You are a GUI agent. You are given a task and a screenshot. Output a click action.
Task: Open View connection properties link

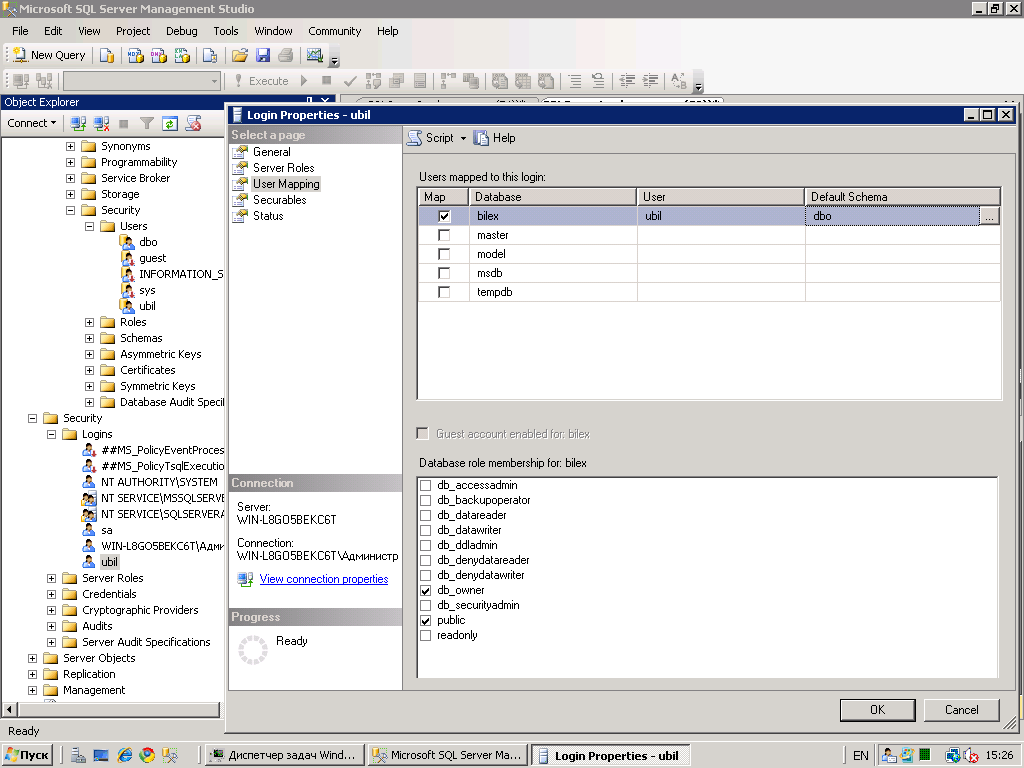click(x=324, y=579)
